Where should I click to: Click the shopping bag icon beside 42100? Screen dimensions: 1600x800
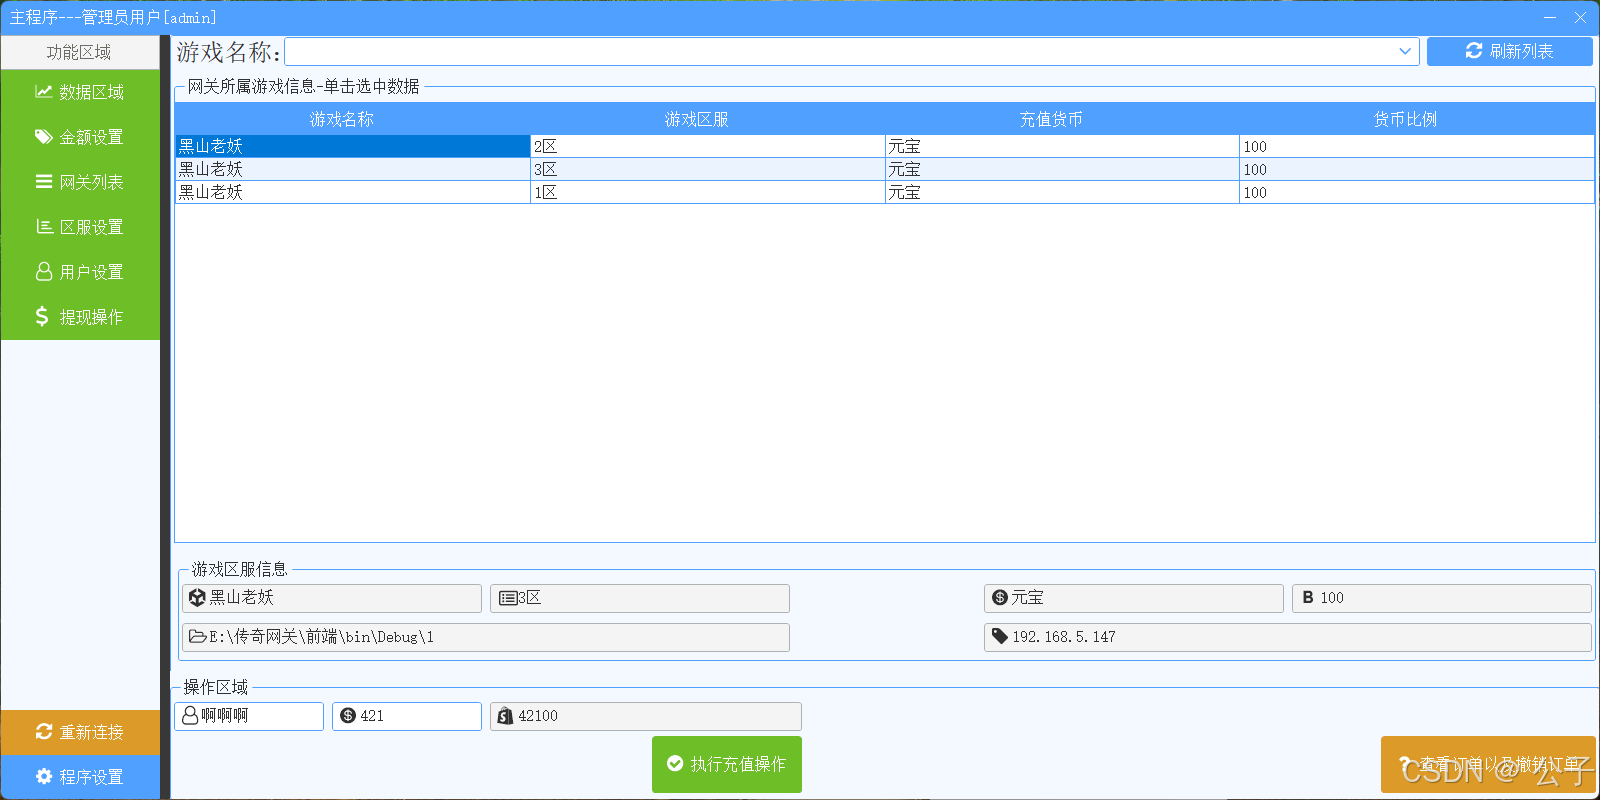[506, 716]
